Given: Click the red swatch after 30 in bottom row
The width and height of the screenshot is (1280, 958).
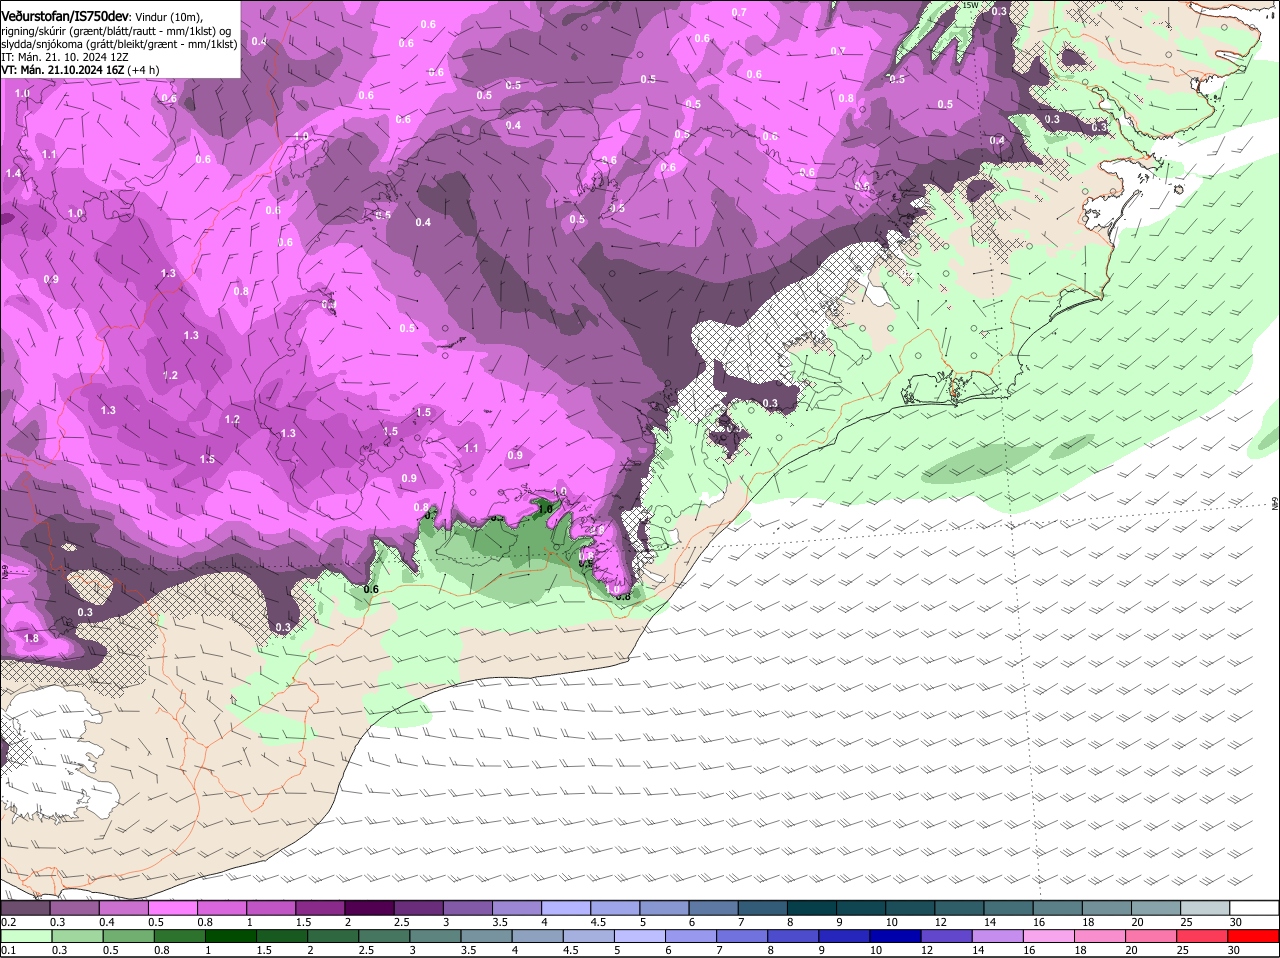Looking at the screenshot, I should click(x=1255, y=936).
